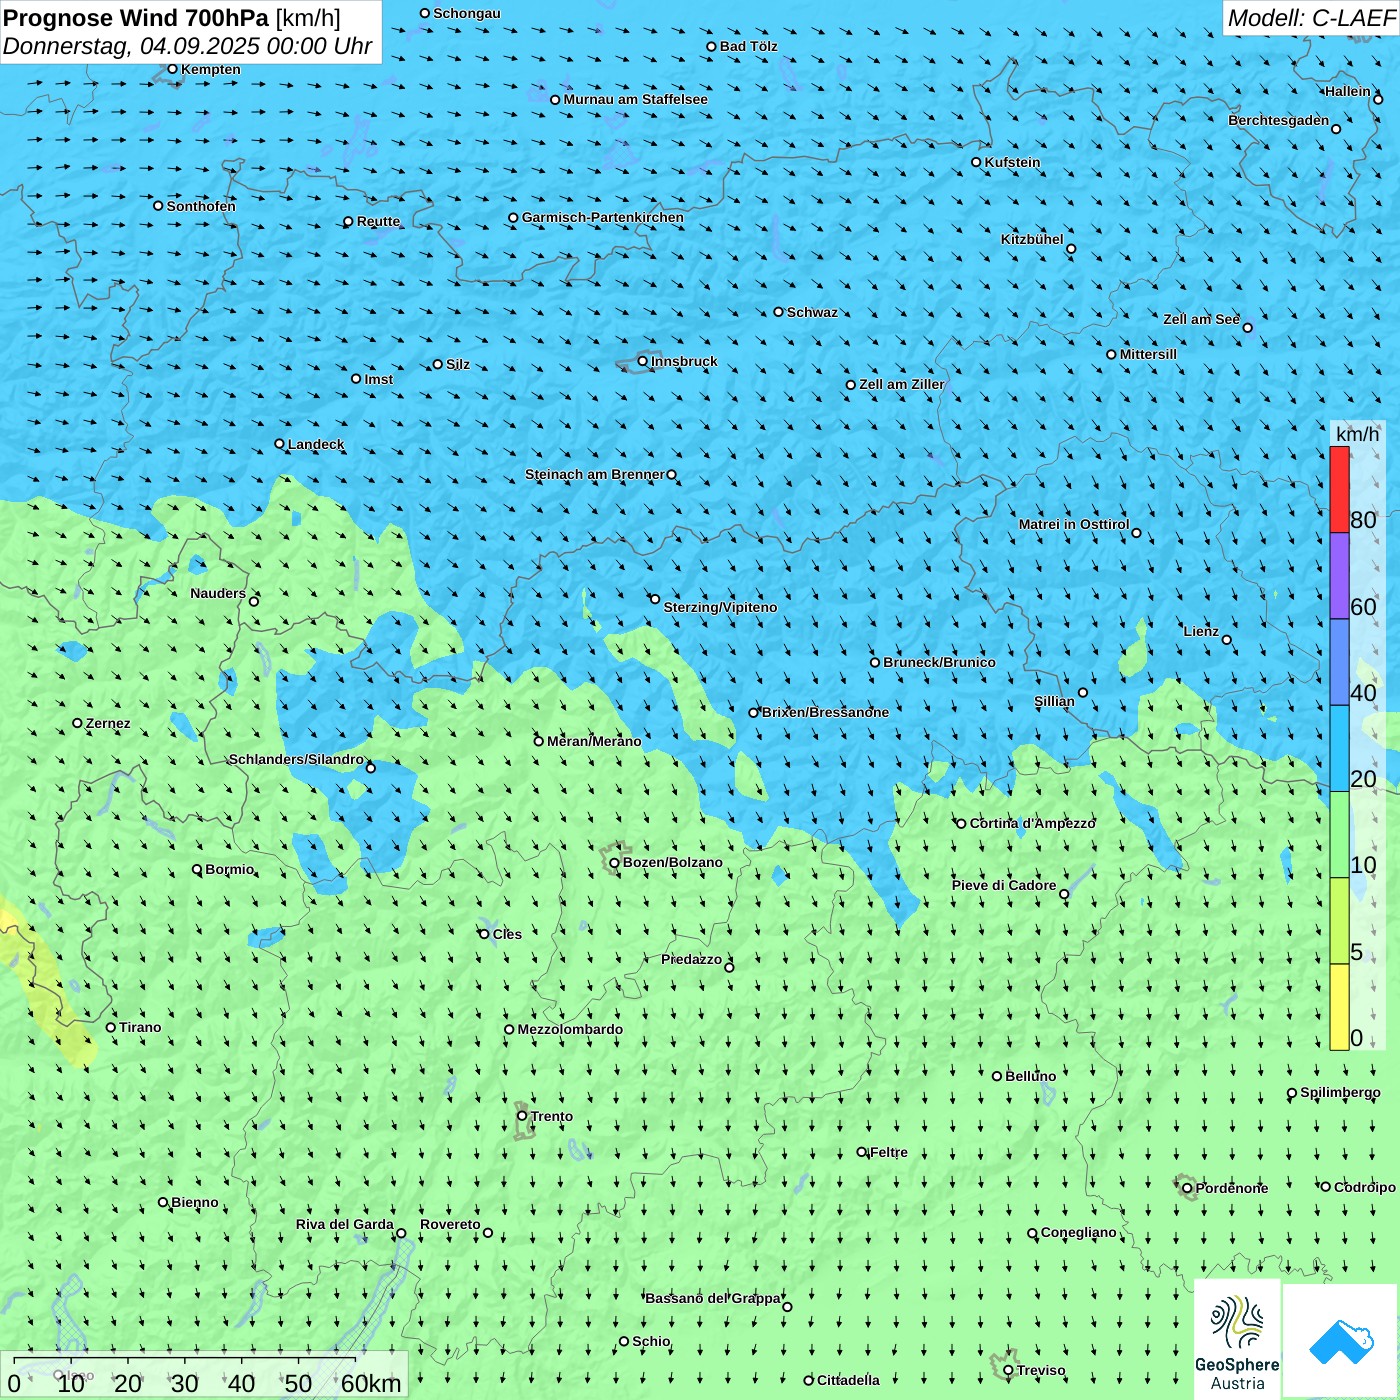
Task: Click the 'Bormio' label
Action: click(230, 869)
